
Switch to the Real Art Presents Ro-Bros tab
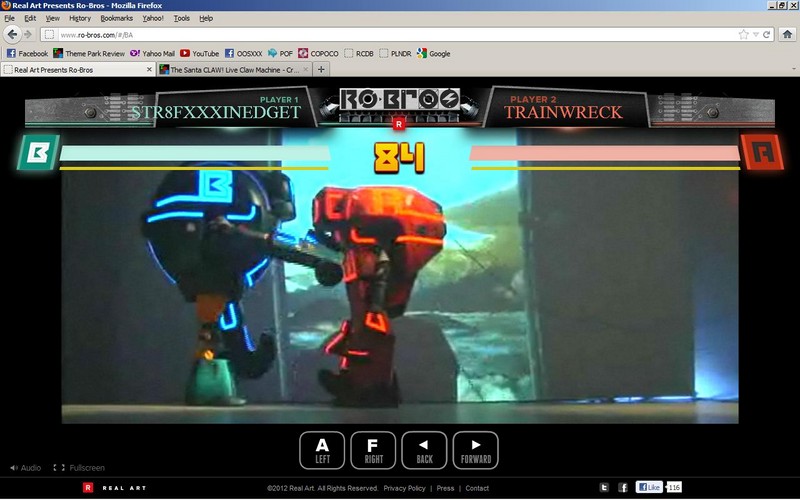pyautogui.click(x=78, y=69)
